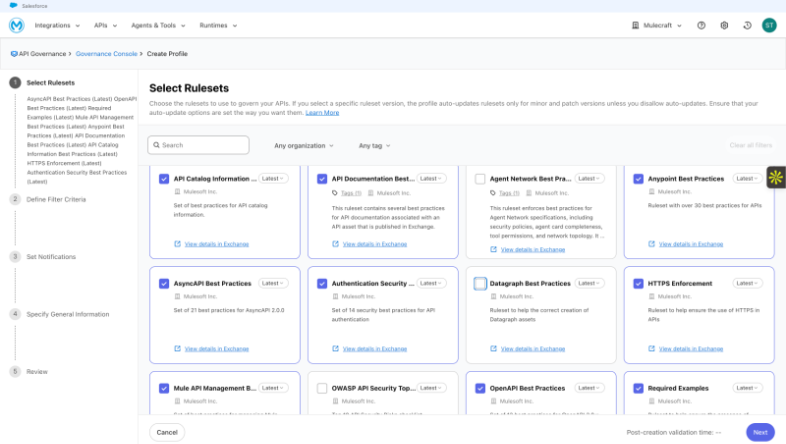Click the Salesforce cloud logo

coord(13,5)
